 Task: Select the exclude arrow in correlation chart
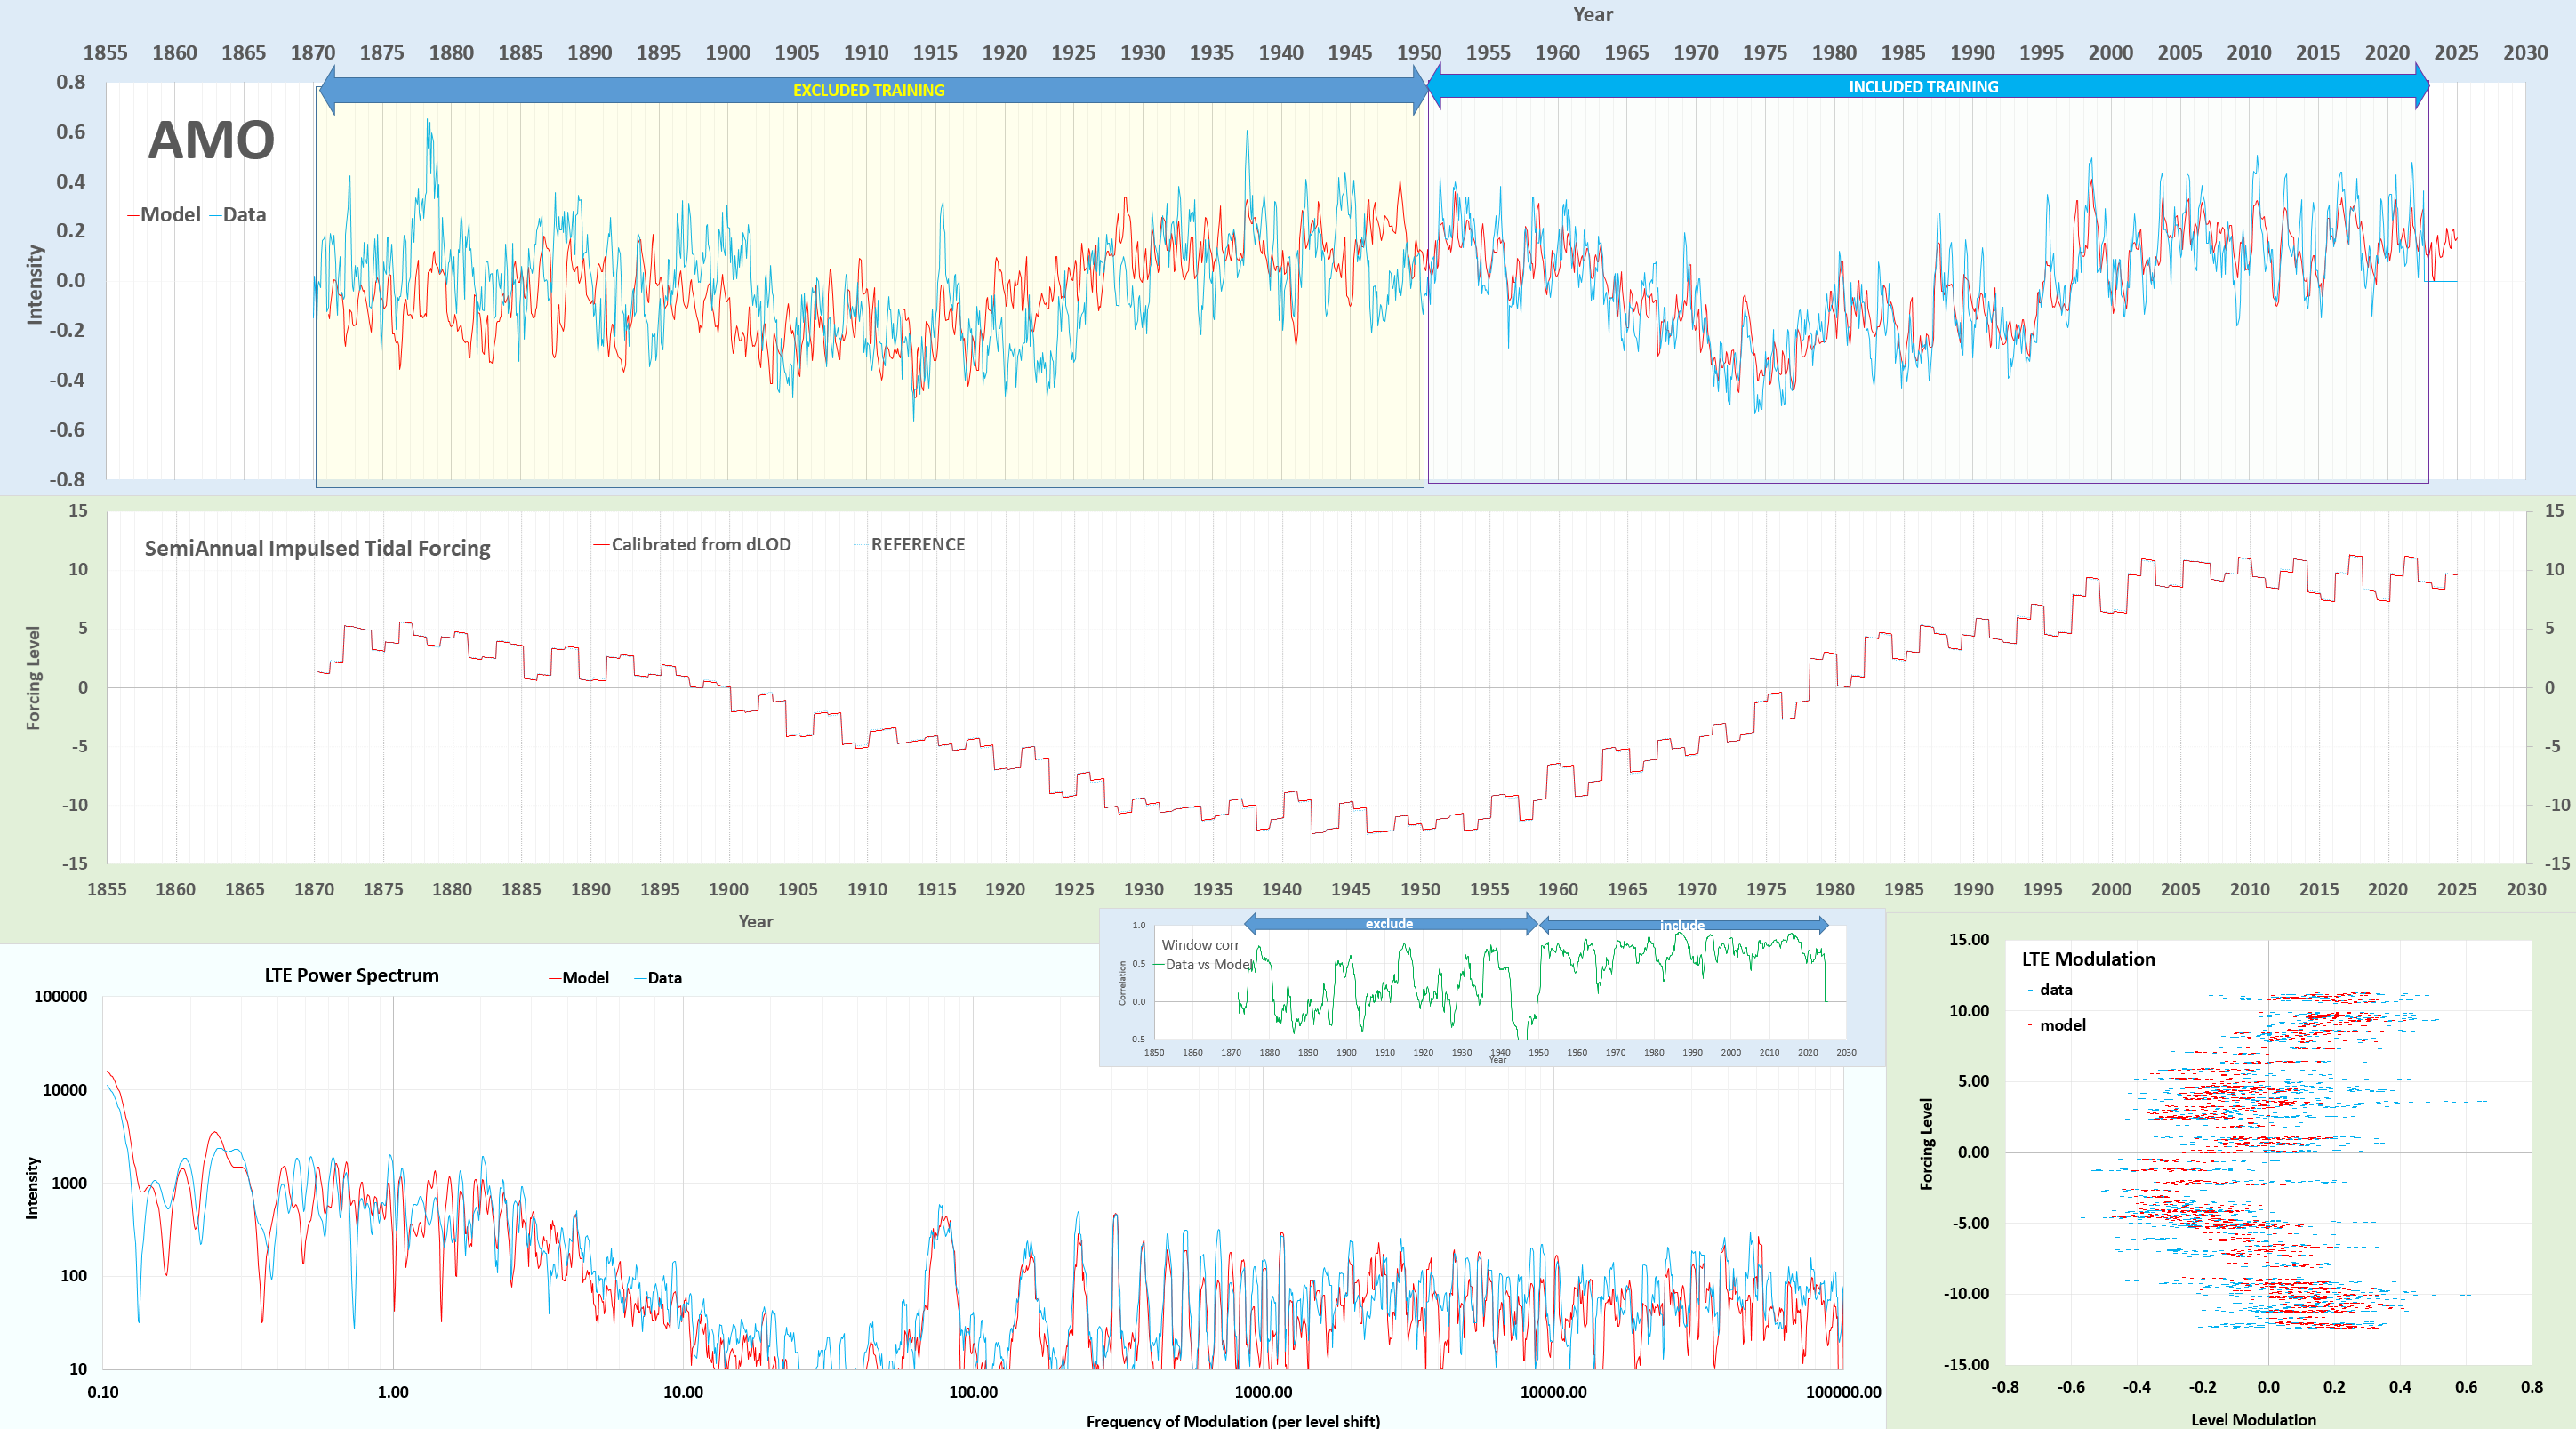tap(1390, 923)
